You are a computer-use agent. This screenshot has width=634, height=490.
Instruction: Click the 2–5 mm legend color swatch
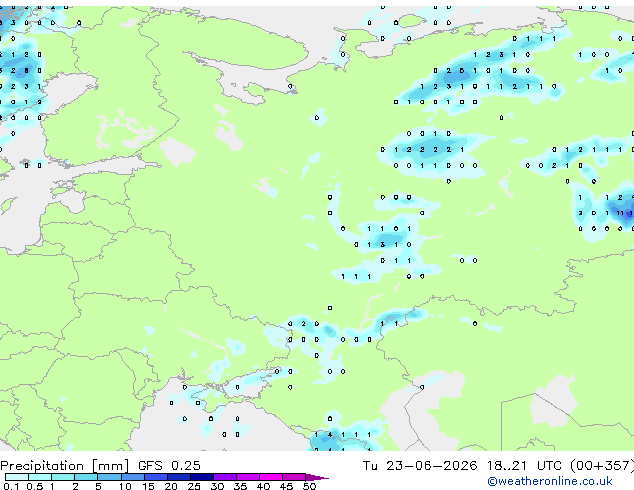pos(86,477)
